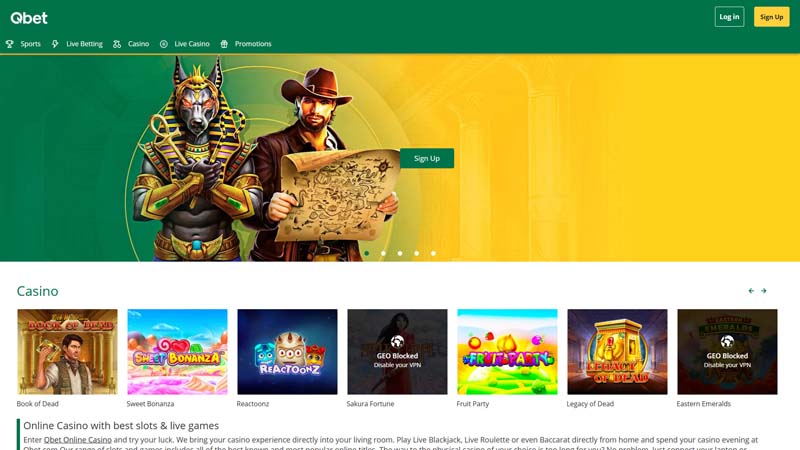Click the Casino cherries icon
Screen dimensions: 800x450
117,44
